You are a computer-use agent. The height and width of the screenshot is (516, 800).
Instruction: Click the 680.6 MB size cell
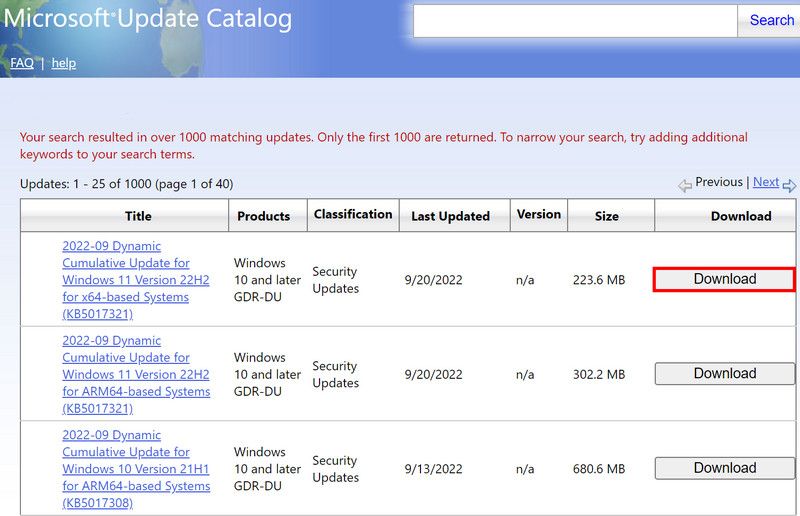[599, 469]
